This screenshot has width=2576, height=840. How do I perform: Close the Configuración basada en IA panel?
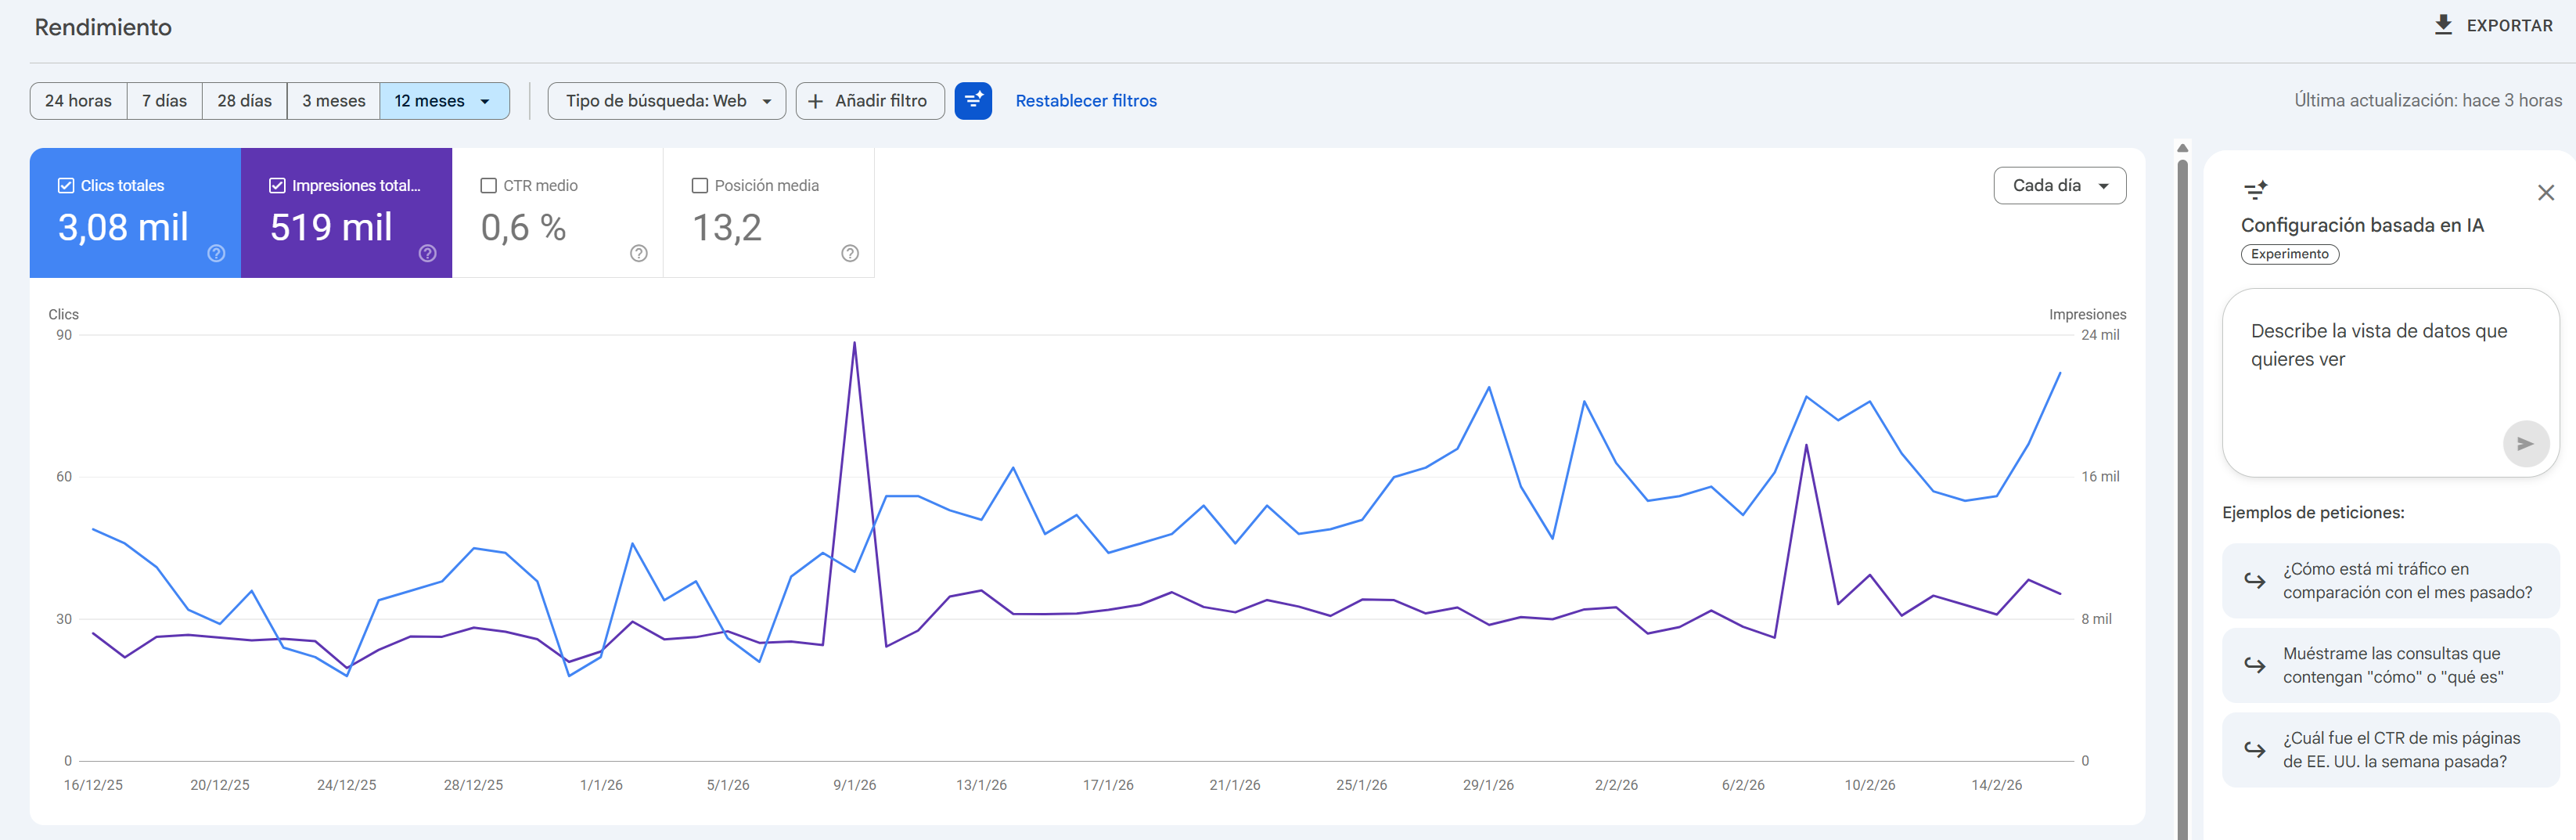coord(2545,192)
